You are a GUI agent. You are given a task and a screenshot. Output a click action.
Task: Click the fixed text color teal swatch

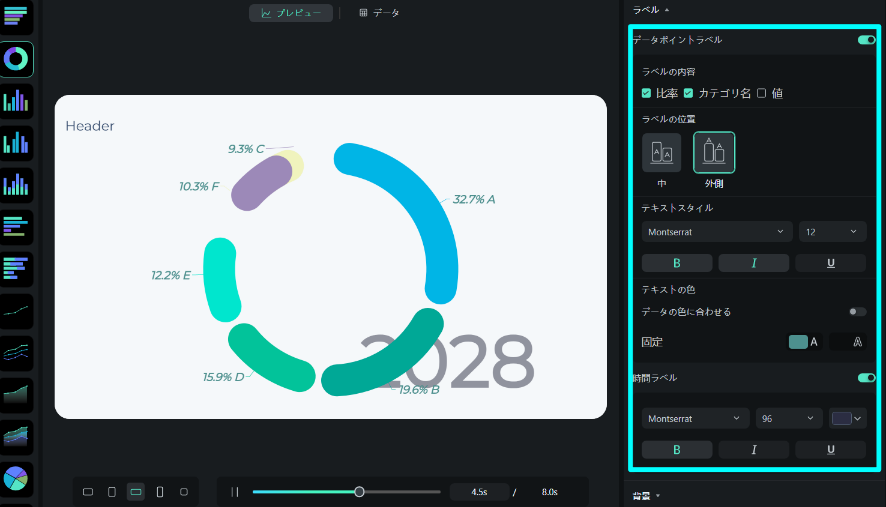pos(798,342)
